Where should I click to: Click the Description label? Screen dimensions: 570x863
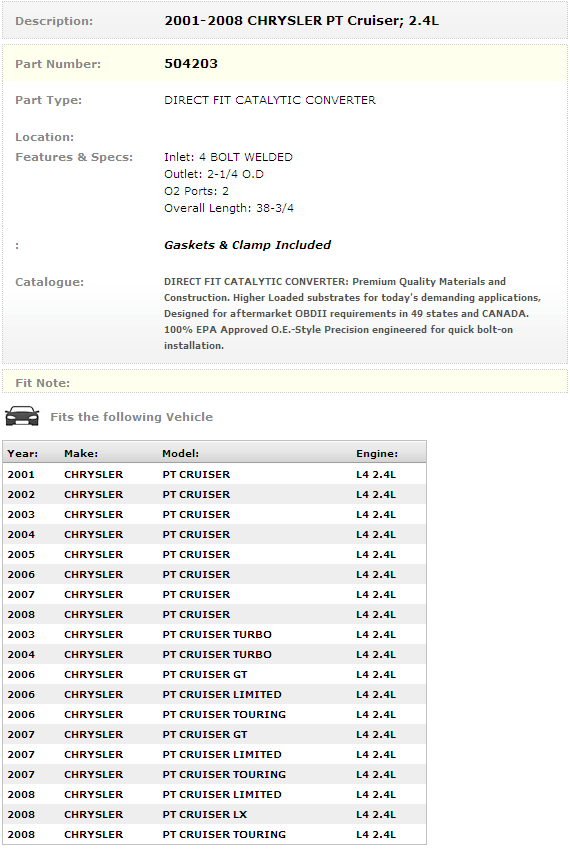(54, 21)
